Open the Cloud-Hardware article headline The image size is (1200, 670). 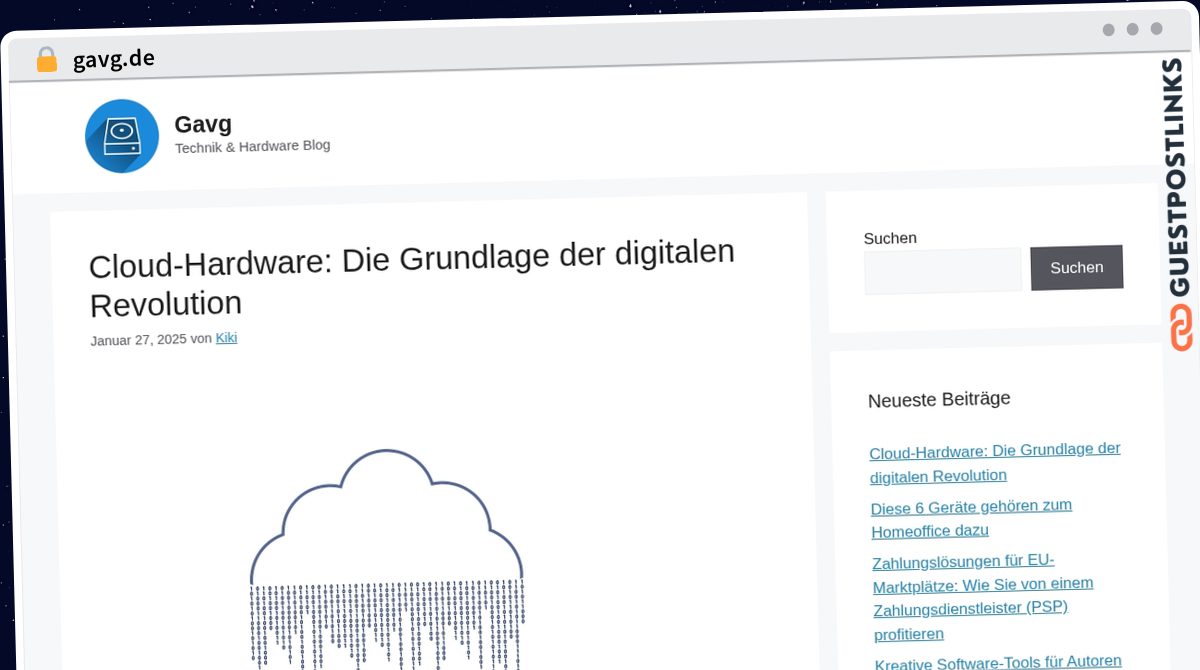[x=412, y=279]
